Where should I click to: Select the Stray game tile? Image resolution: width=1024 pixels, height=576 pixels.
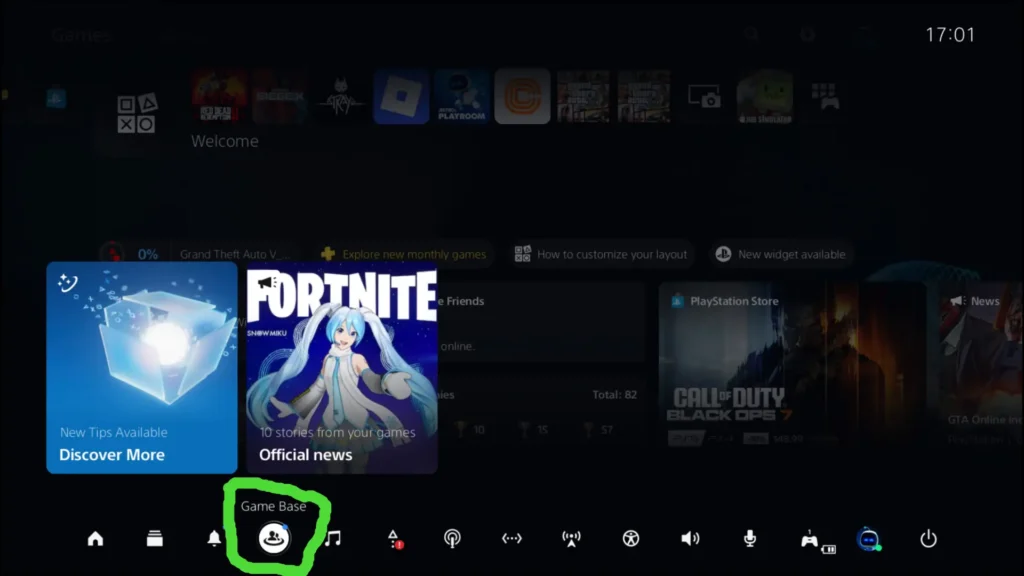[340, 97]
